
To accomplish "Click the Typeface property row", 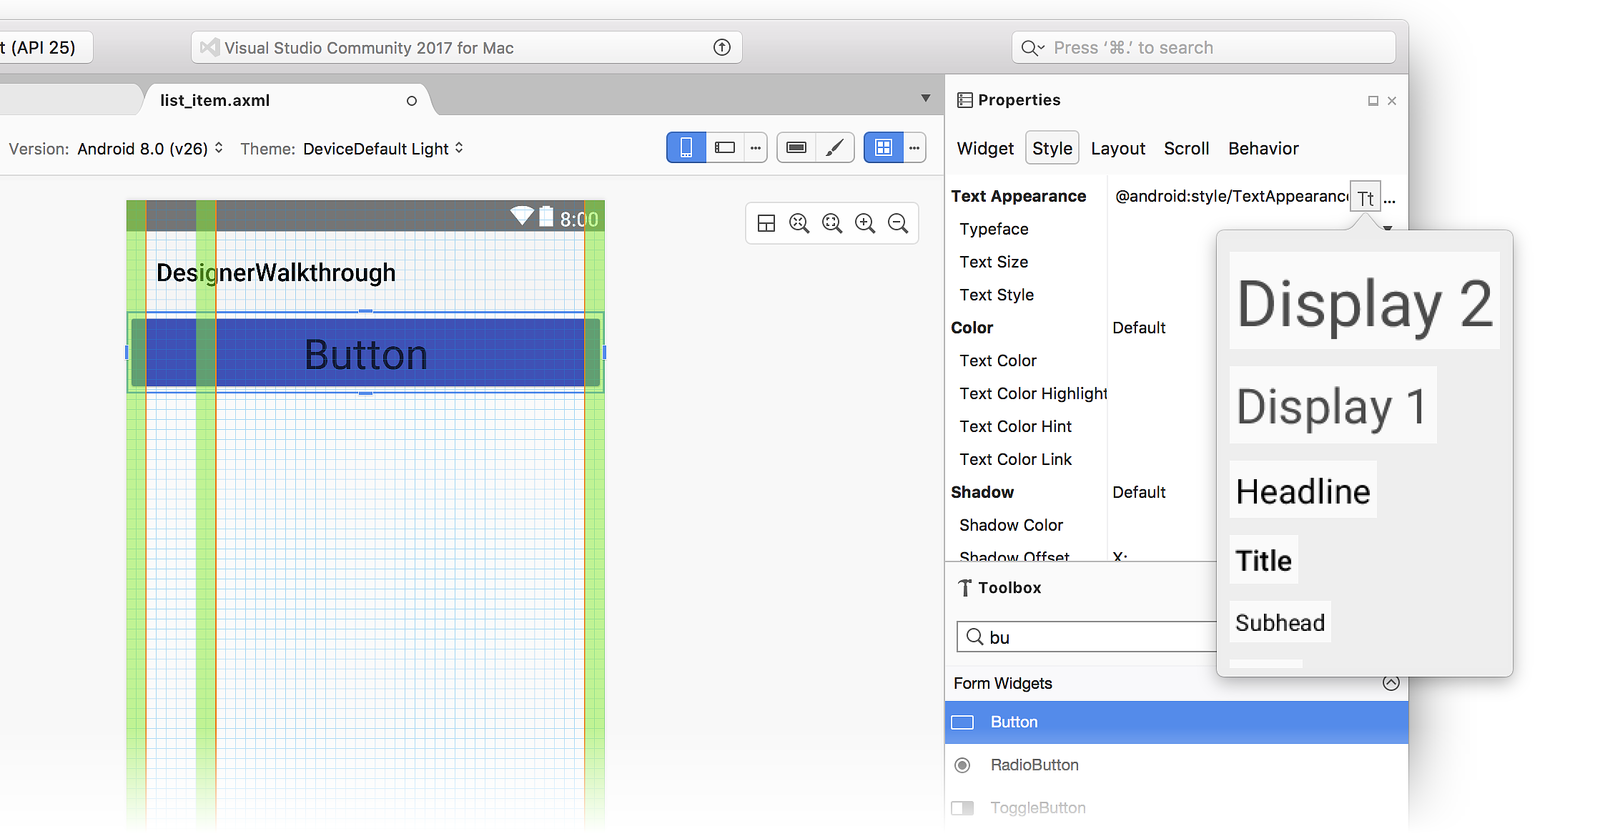I will tap(994, 229).
